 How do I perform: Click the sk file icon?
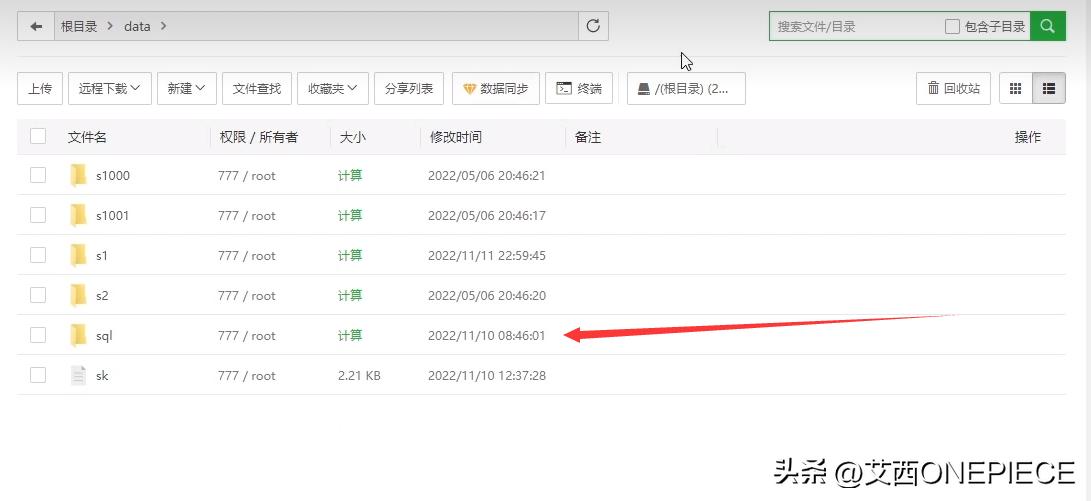tap(79, 375)
